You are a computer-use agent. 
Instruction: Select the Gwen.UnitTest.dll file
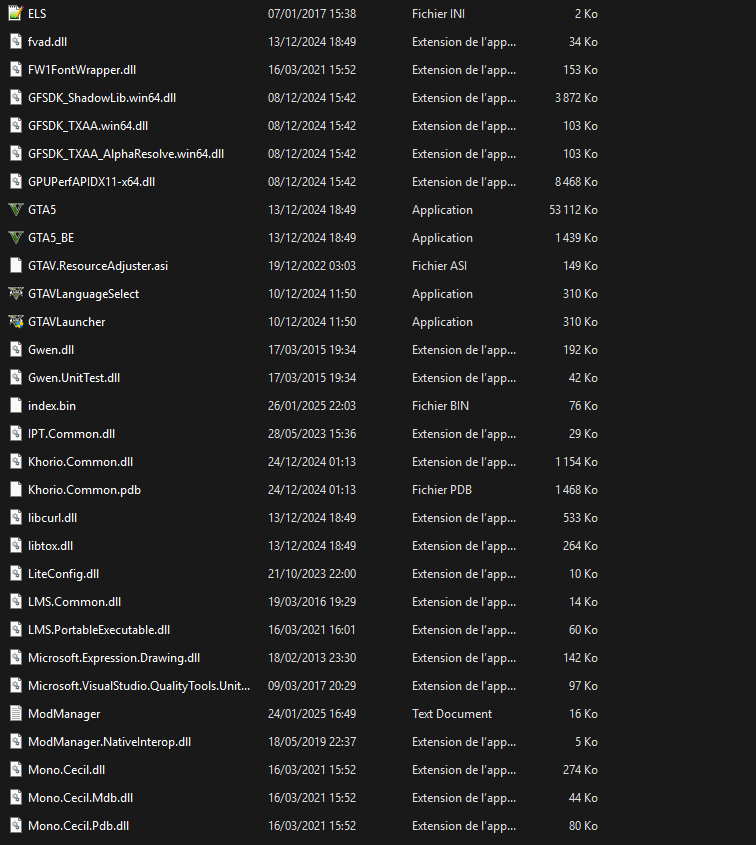click(74, 378)
